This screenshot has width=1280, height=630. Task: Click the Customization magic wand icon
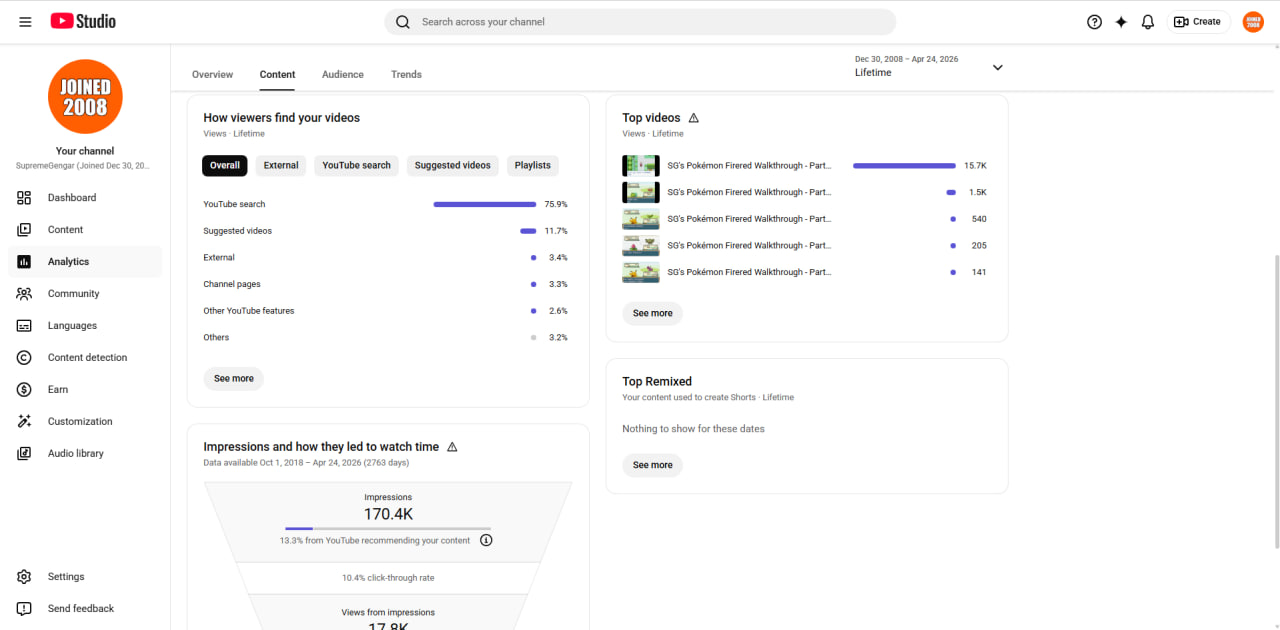click(25, 422)
